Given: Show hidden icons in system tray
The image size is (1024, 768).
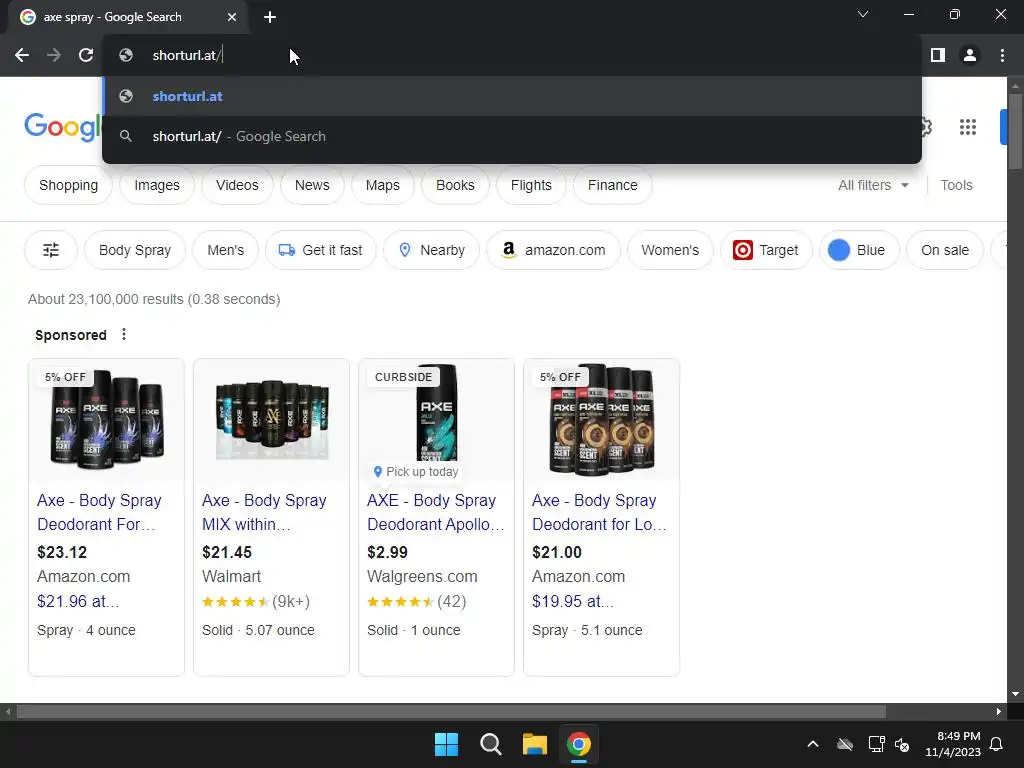Looking at the screenshot, I should [812, 744].
